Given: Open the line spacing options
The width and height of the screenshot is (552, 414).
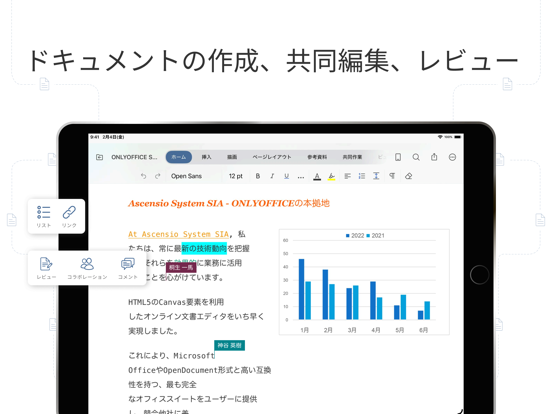Looking at the screenshot, I should pos(376,176).
